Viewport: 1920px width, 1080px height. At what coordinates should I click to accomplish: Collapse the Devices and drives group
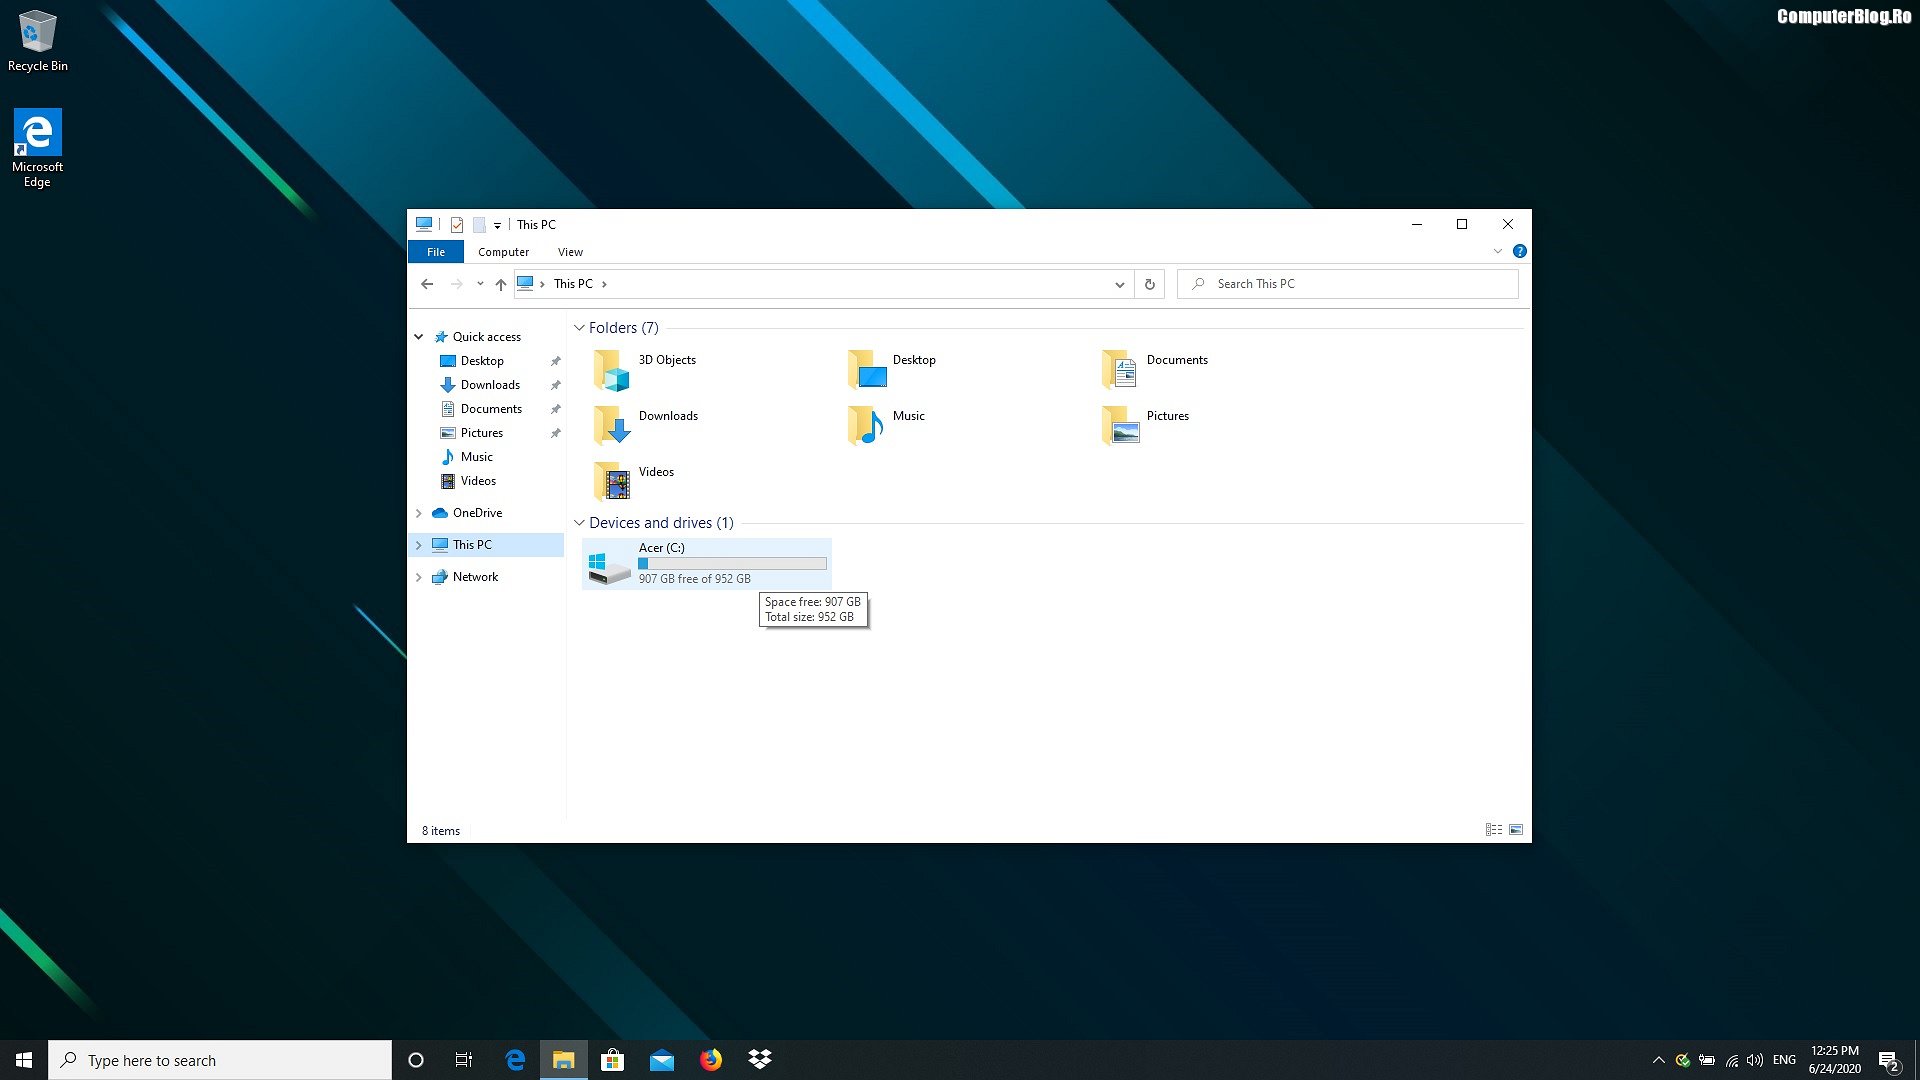(x=579, y=523)
